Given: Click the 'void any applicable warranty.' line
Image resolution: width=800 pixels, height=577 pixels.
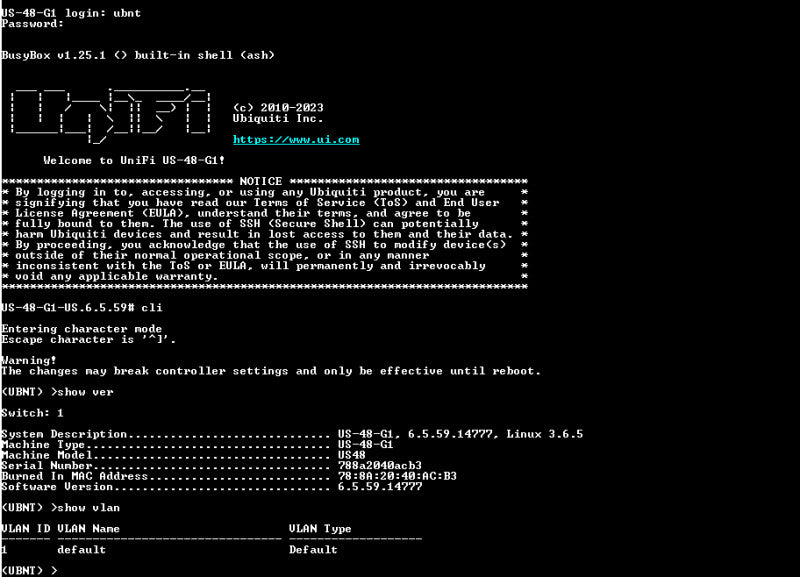Looking at the screenshot, I should click(116, 276).
